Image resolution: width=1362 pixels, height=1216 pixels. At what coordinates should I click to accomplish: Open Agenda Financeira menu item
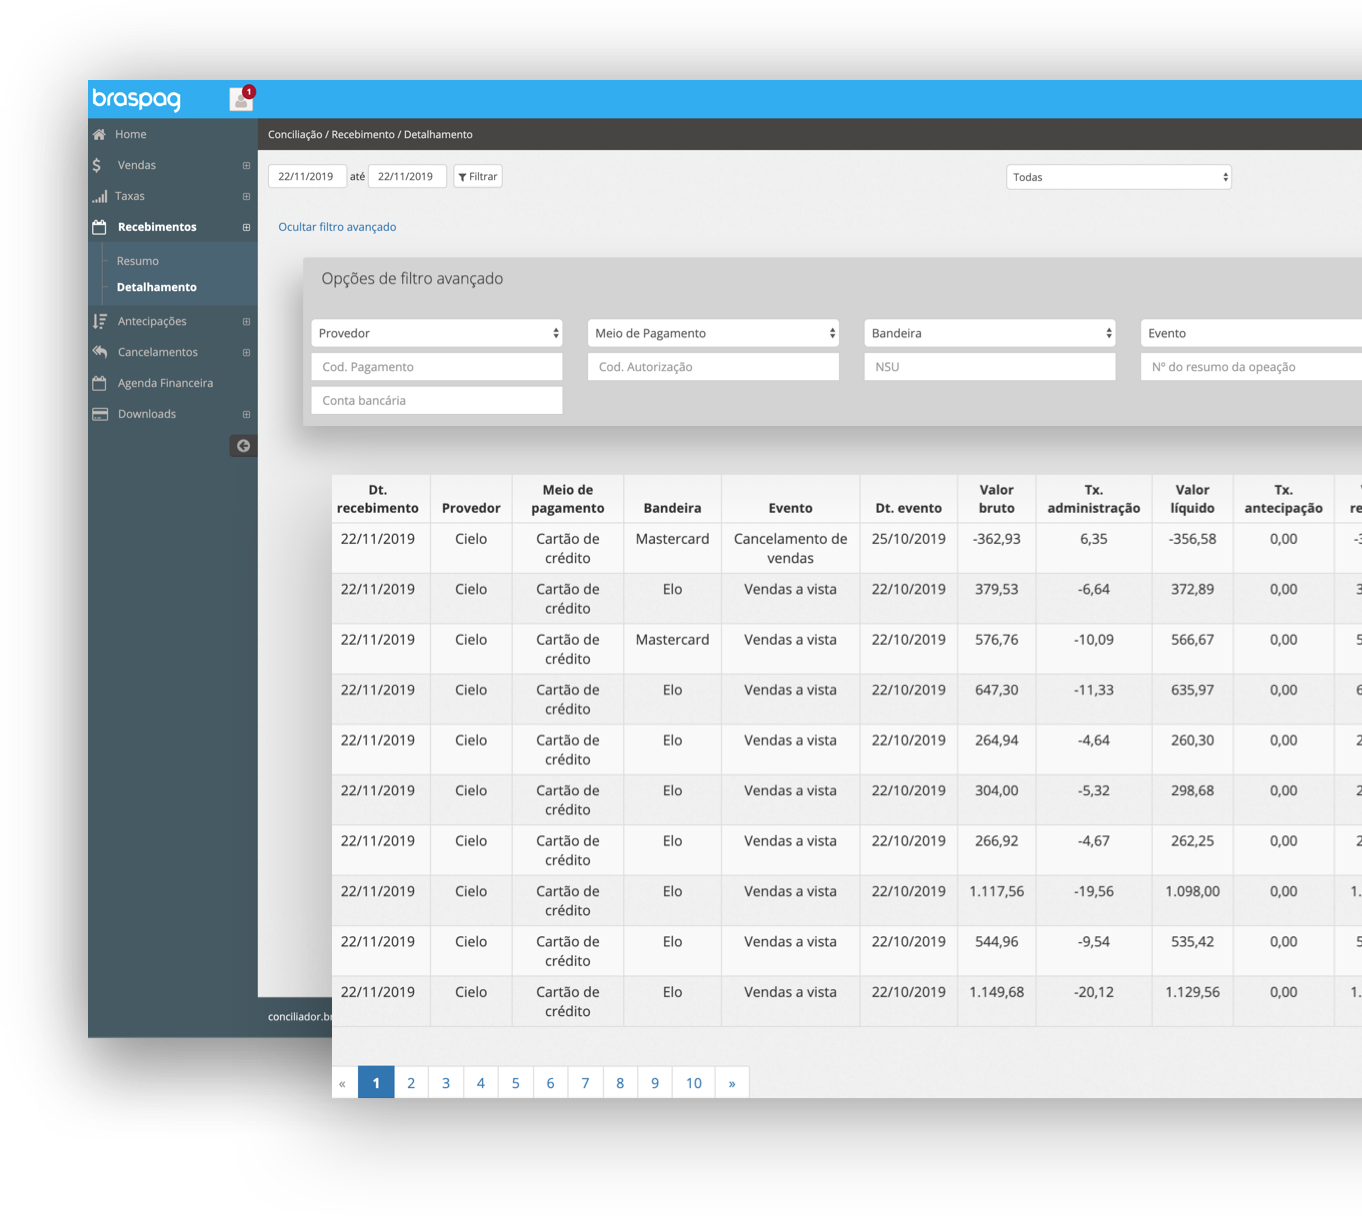(x=165, y=383)
